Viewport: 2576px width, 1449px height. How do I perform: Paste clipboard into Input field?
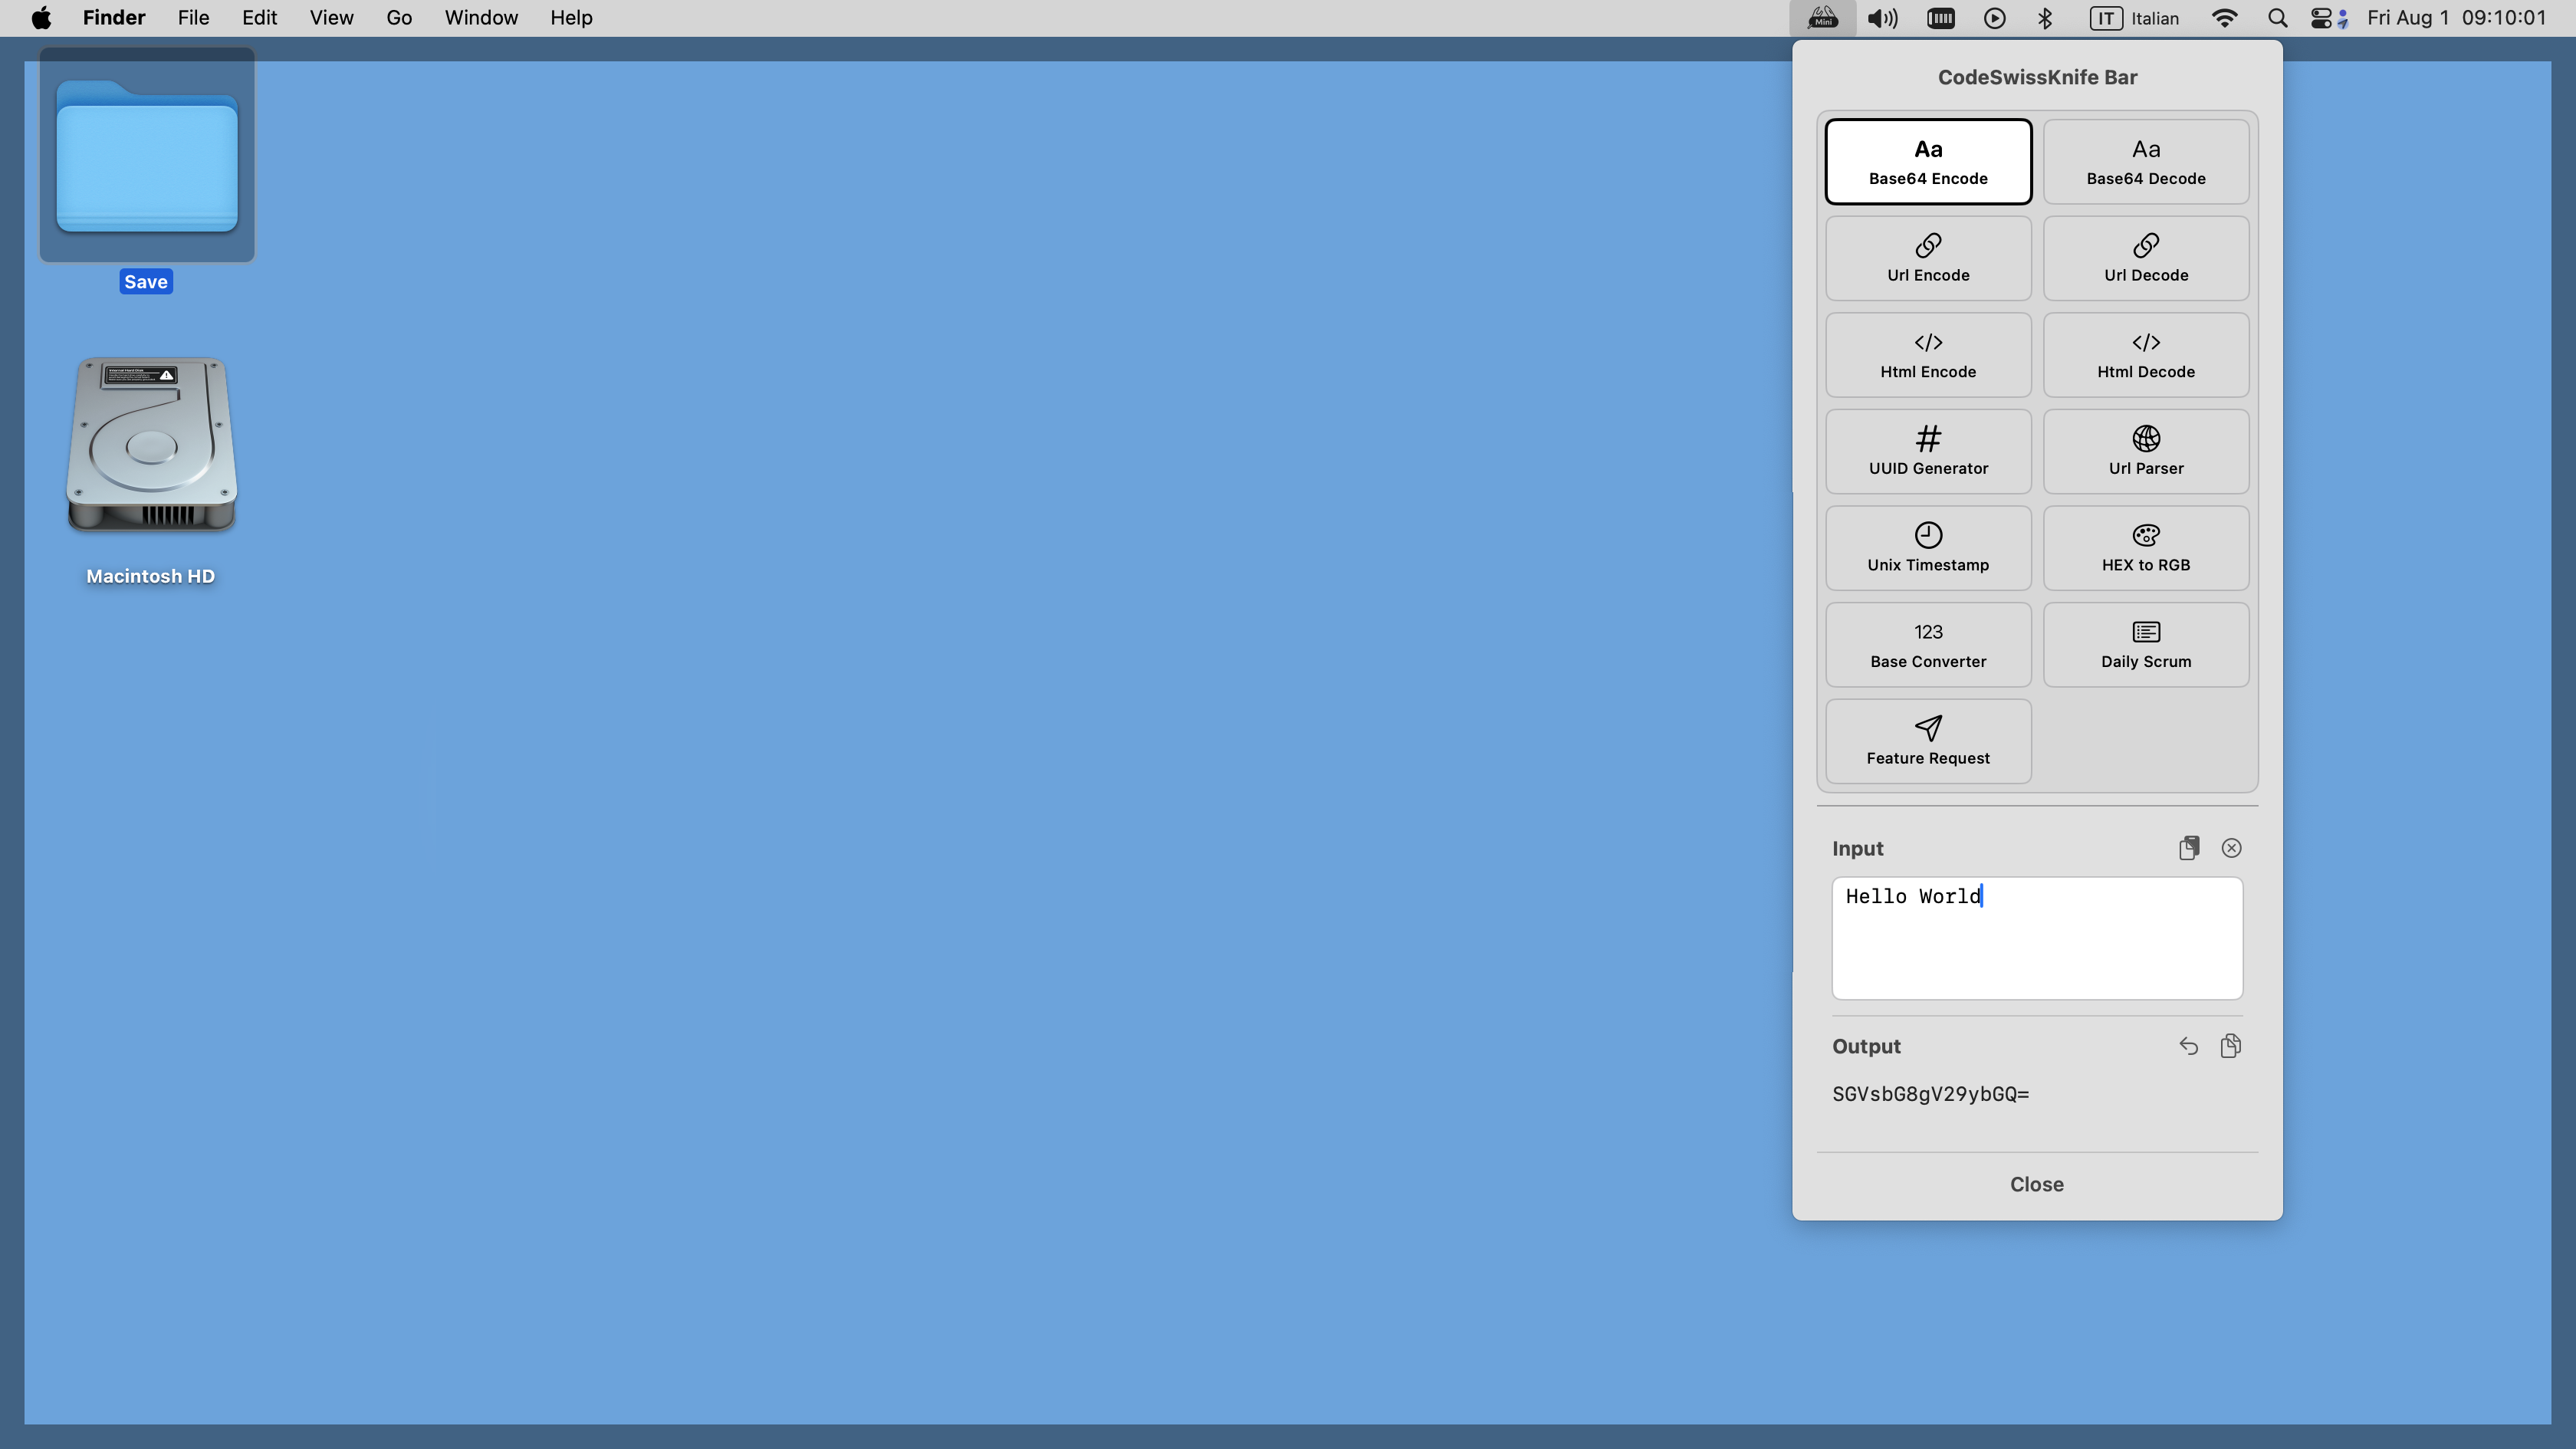click(x=2189, y=848)
